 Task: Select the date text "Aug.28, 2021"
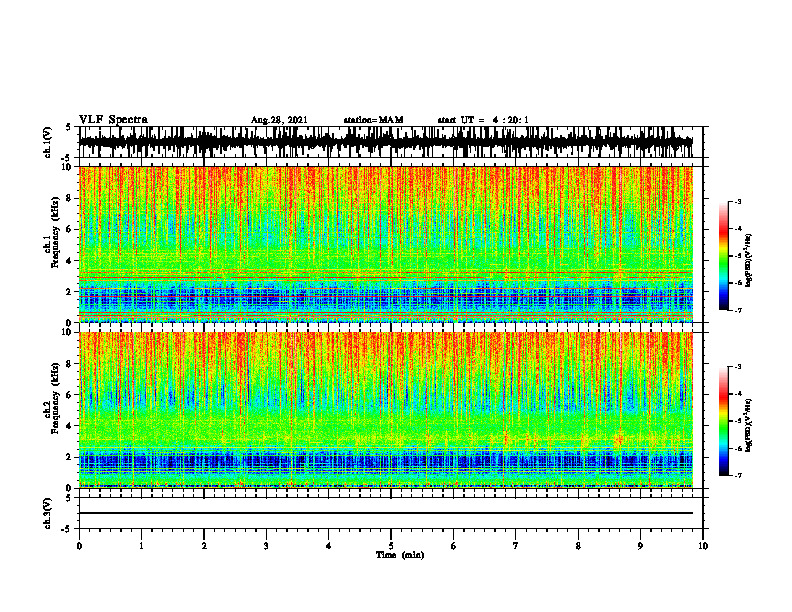[x=279, y=120]
